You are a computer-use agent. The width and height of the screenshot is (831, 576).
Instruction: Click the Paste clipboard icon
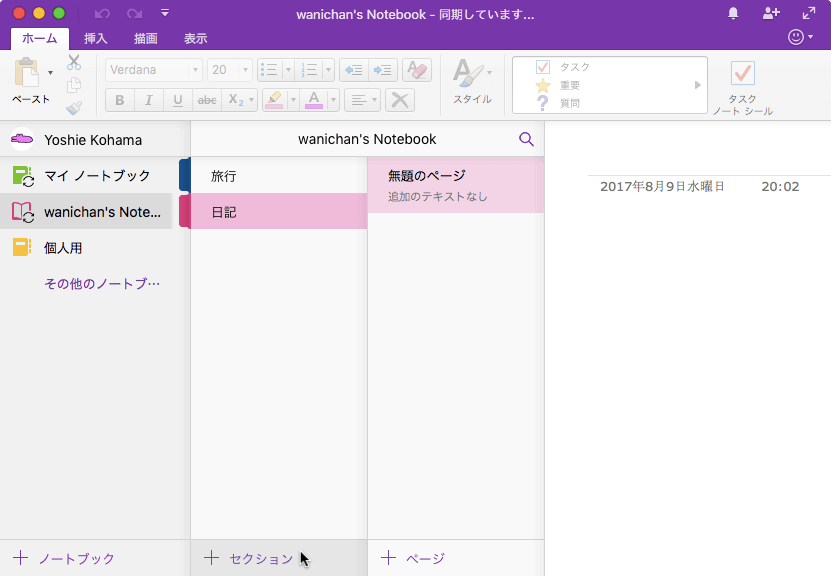click(26, 73)
